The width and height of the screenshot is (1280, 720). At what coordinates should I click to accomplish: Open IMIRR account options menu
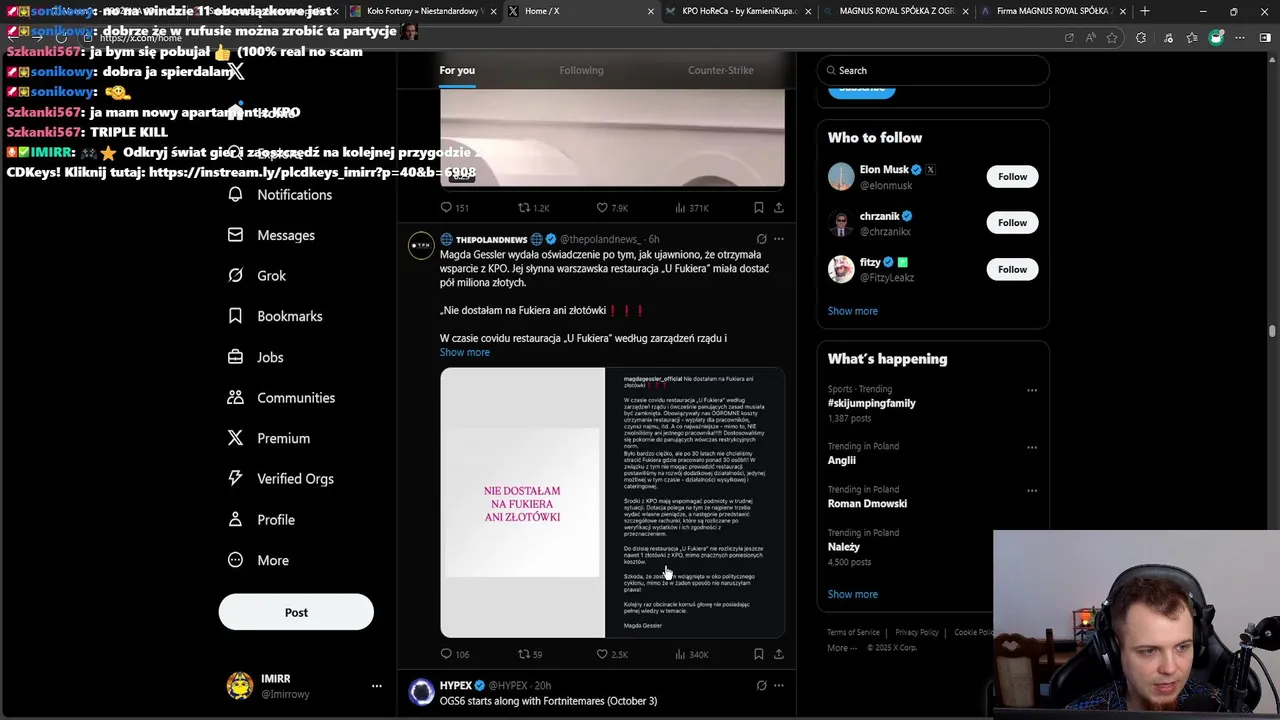click(x=376, y=686)
